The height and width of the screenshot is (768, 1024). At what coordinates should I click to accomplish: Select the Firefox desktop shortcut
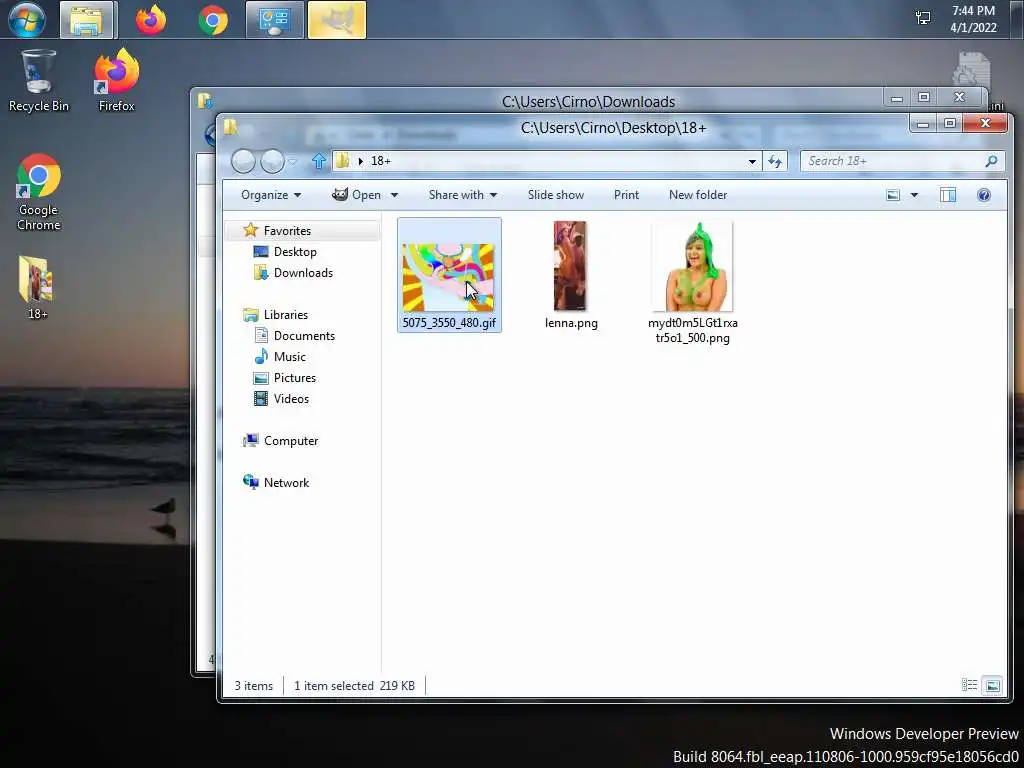(116, 80)
